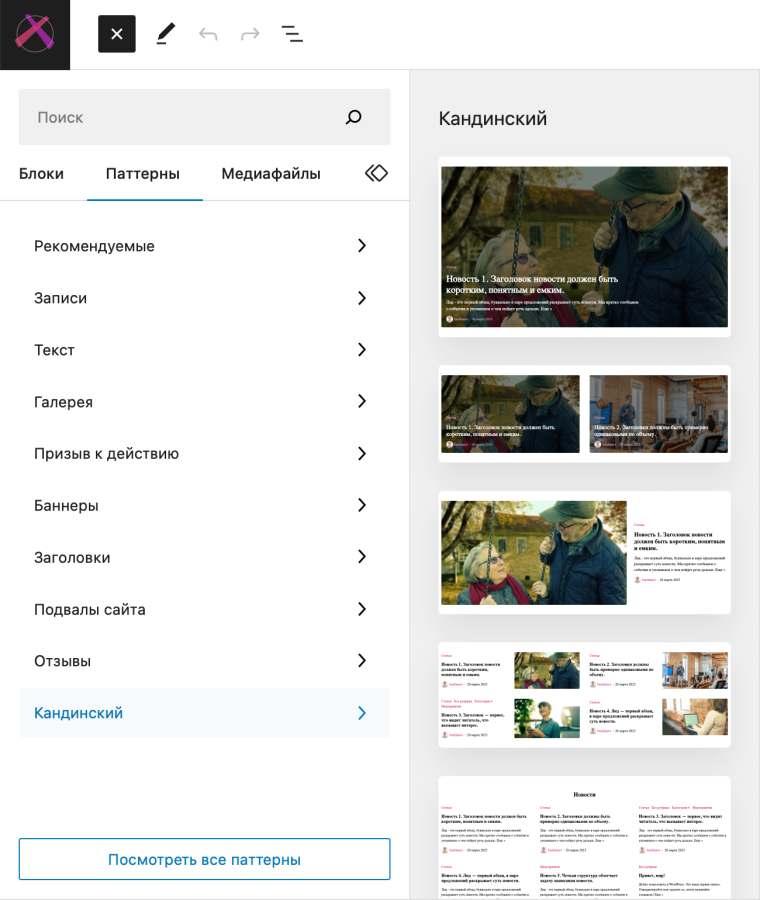This screenshot has width=760, height=900.
Task: Click the search magnifier icon
Action: tap(353, 117)
